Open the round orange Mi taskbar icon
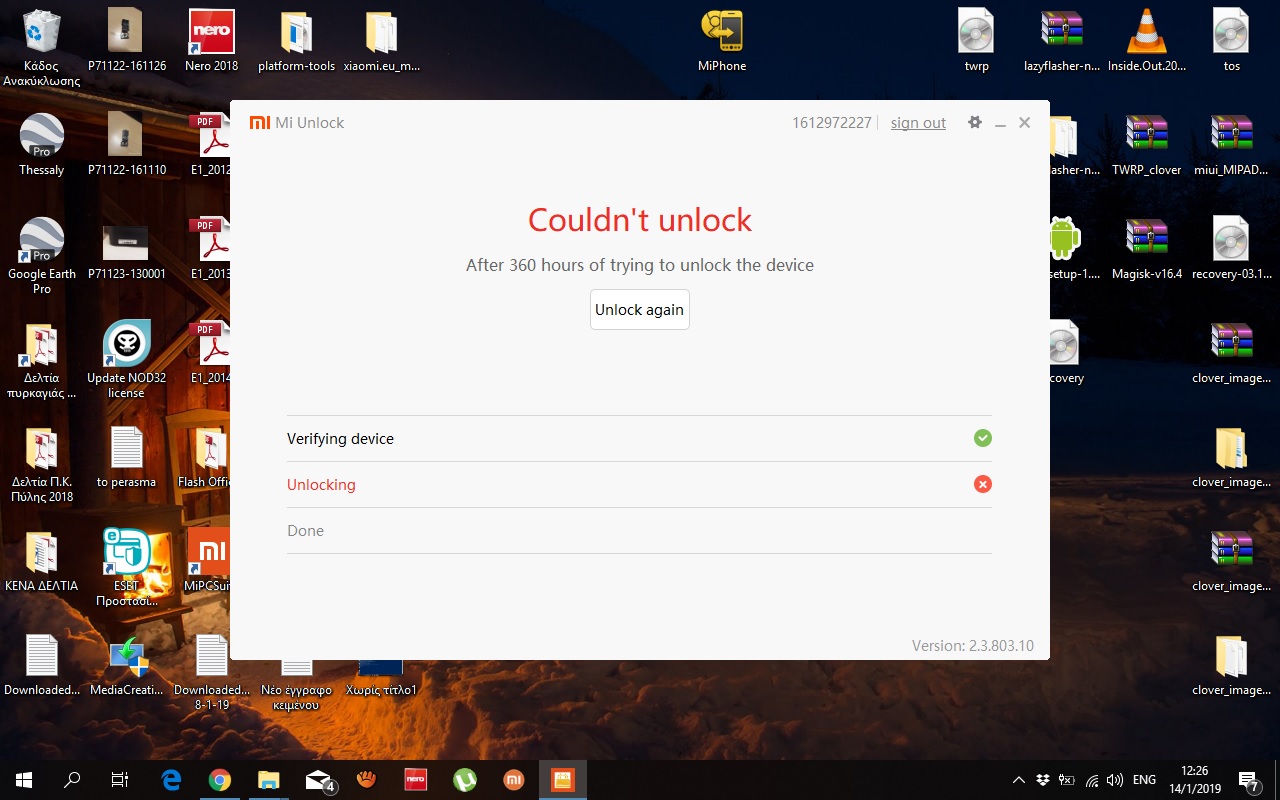The height and width of the screenshot is (800, 1280). [514, 780]
